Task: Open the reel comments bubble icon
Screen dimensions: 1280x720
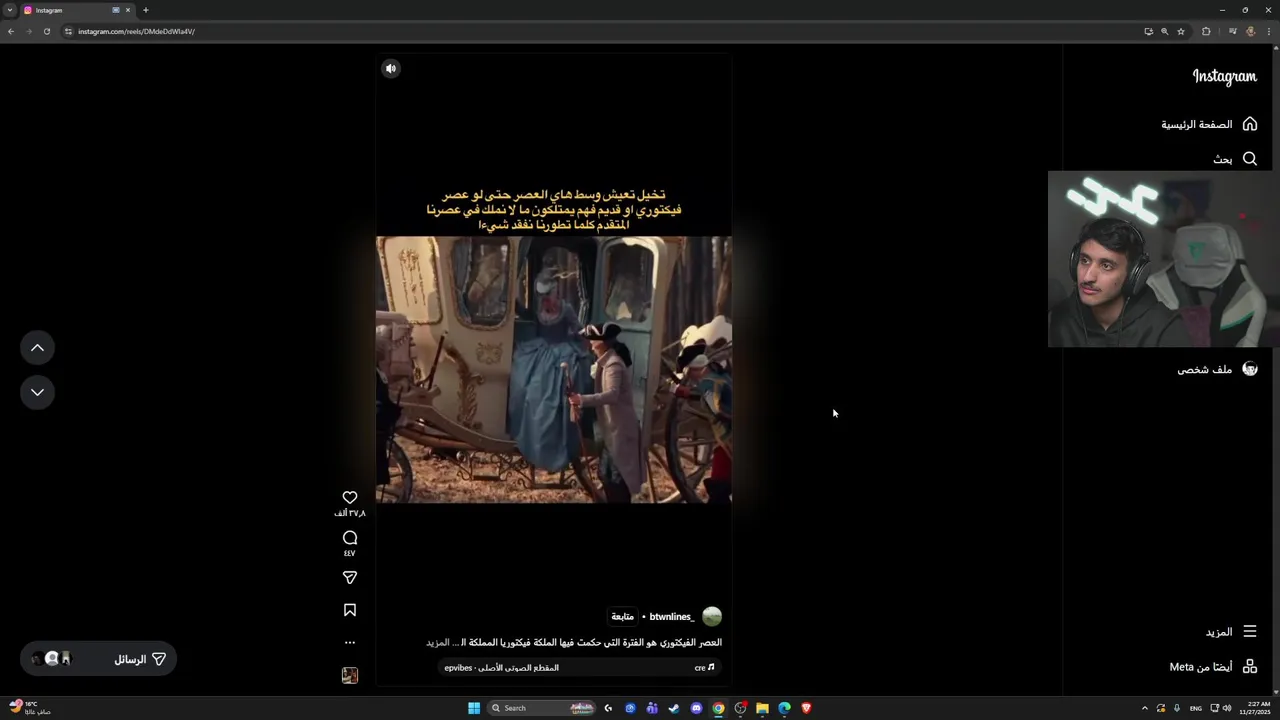Action: pyautogui.click(x=350, y=538)
